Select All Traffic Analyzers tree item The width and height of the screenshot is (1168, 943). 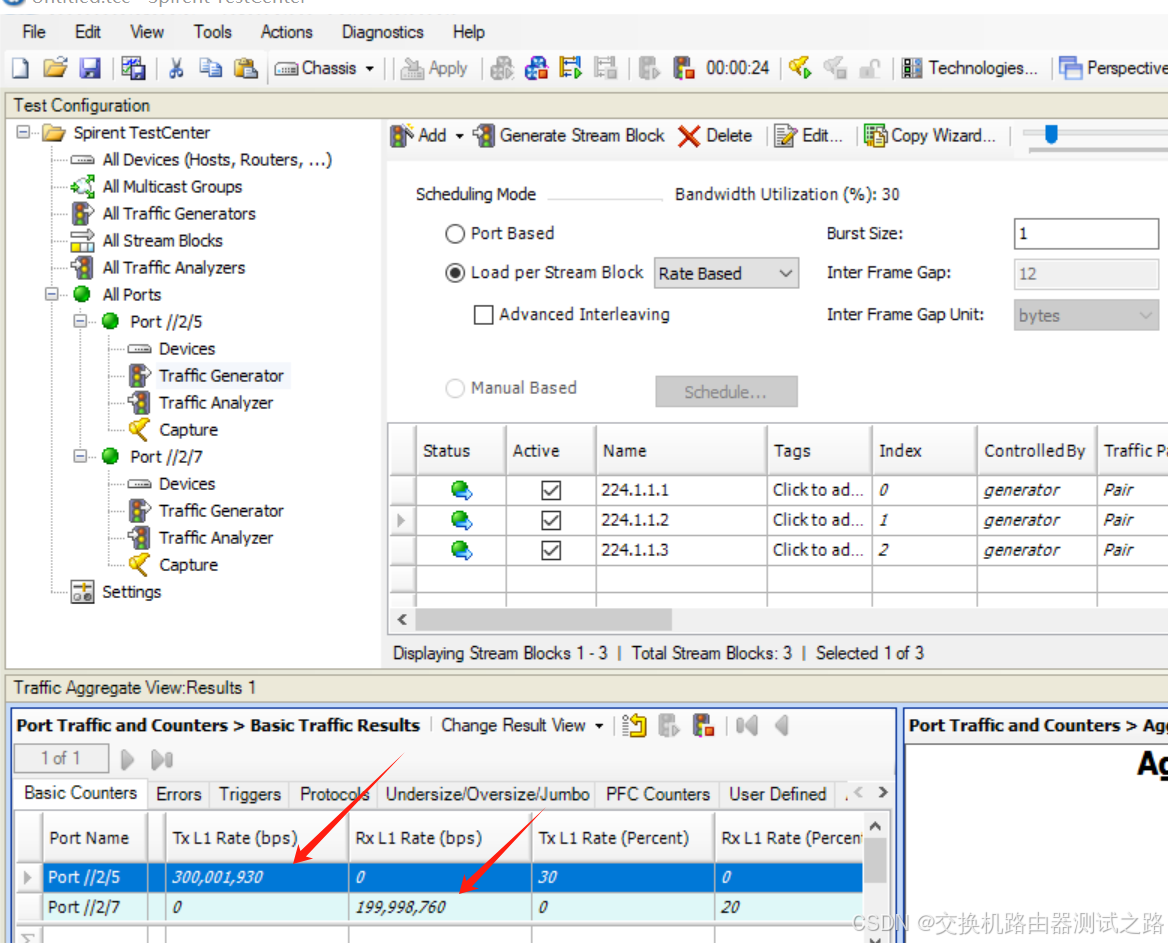(174, 267)
